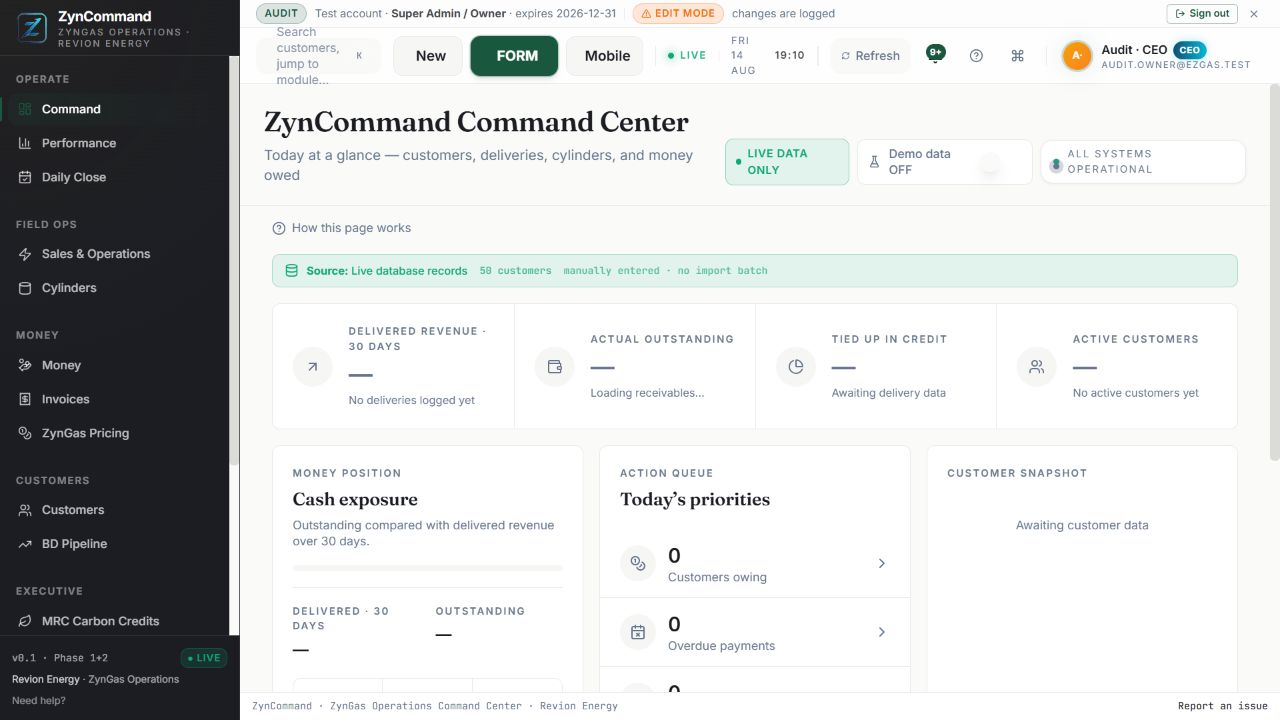Click the Customers owing coins icon
Viewport: 1280px width, 720px height.
click(x=638, y=564)
